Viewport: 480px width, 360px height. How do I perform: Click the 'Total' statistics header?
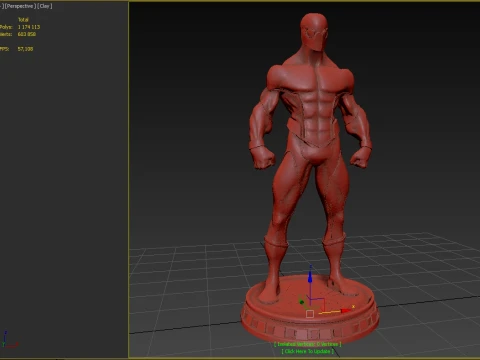[23, 20]
